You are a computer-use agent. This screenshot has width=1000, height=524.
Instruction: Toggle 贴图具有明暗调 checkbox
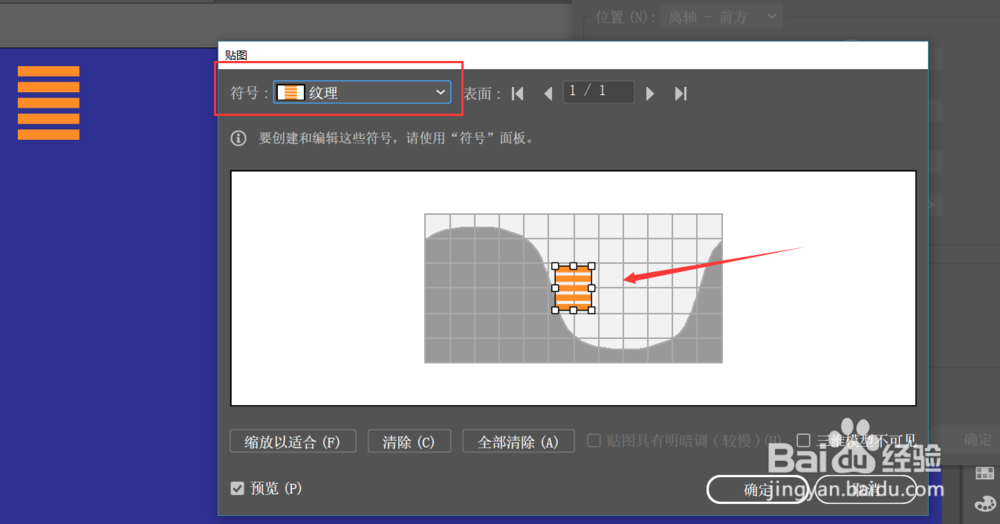click(594, 440)
